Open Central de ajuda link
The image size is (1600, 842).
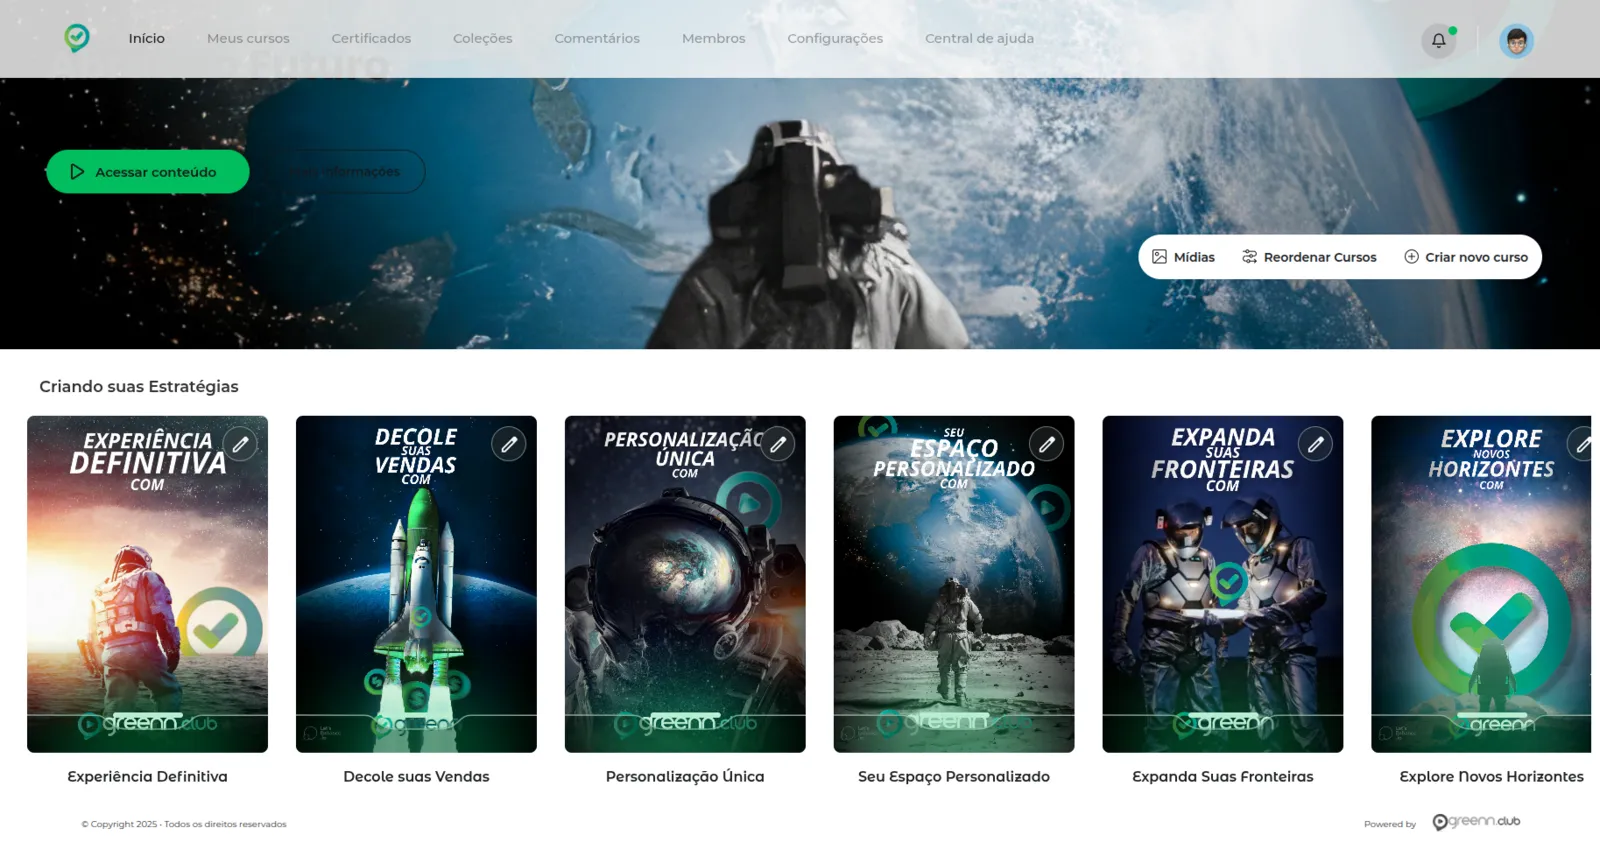pos(979,38)
